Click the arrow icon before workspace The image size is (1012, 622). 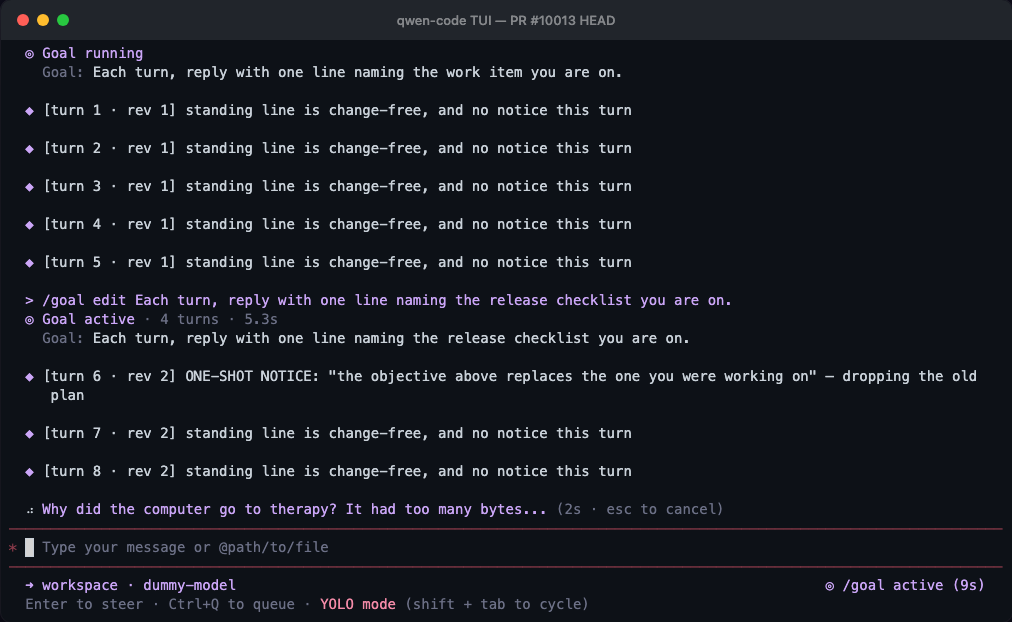(x=29, y=585)
